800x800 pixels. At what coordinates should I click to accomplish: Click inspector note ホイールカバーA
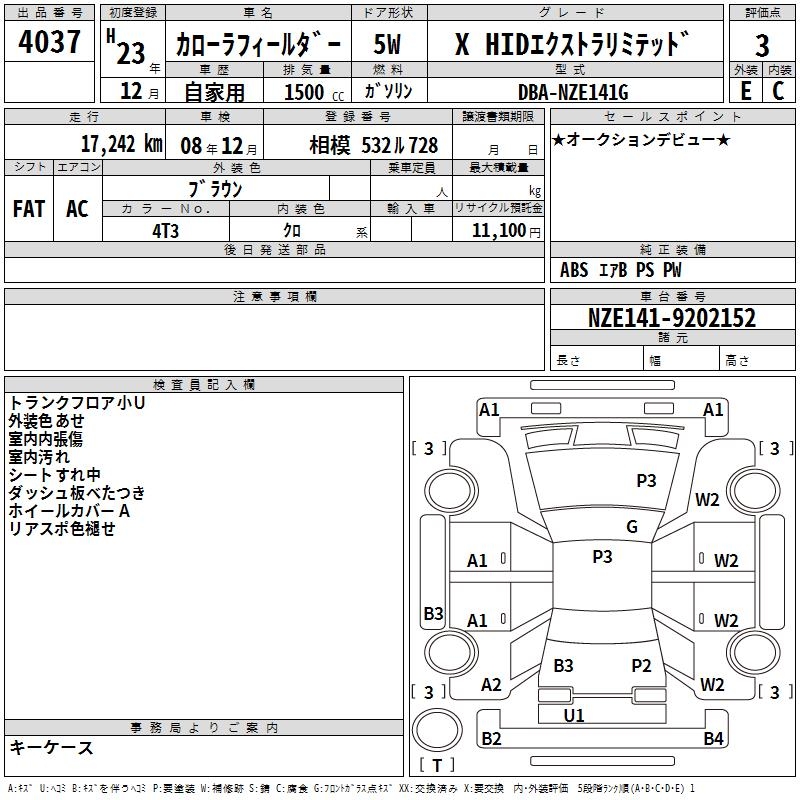click(x=69, y=511)
